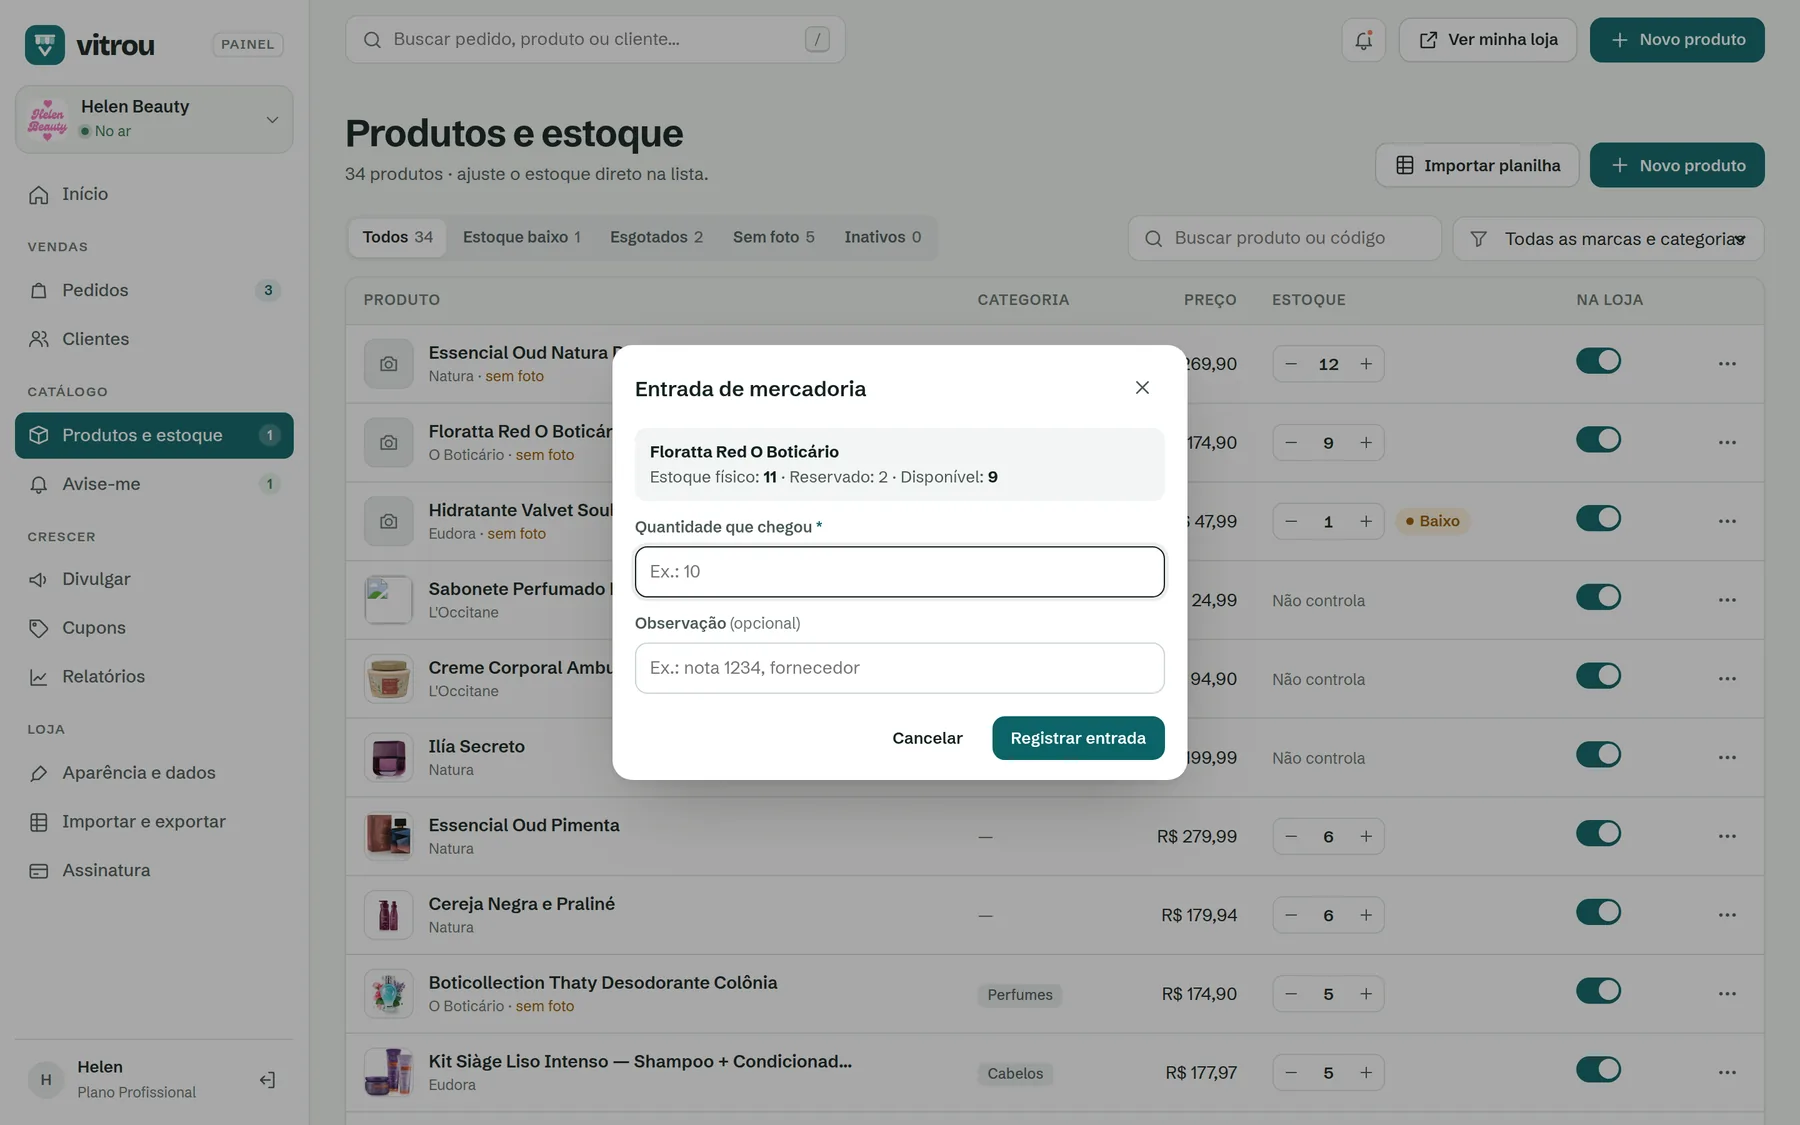This screenshot has height=1125, width=1800.
Task: Toggle store visibility for Essencial Oud Pimenta
Action: [1598, 833]
